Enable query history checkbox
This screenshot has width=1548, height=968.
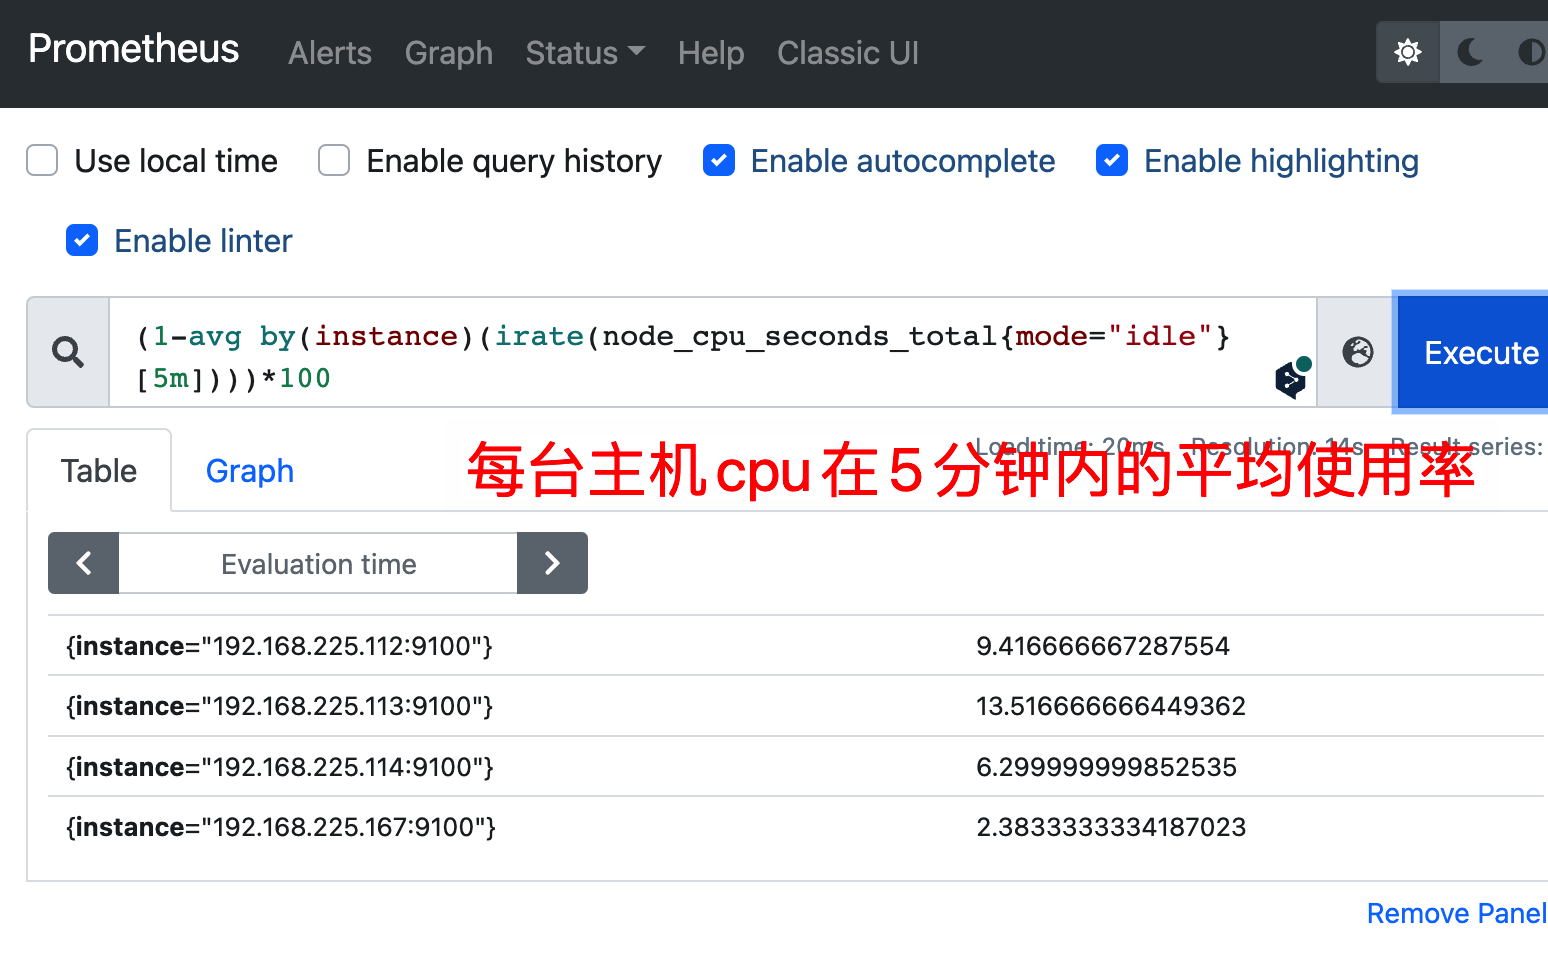coord(333,160)
